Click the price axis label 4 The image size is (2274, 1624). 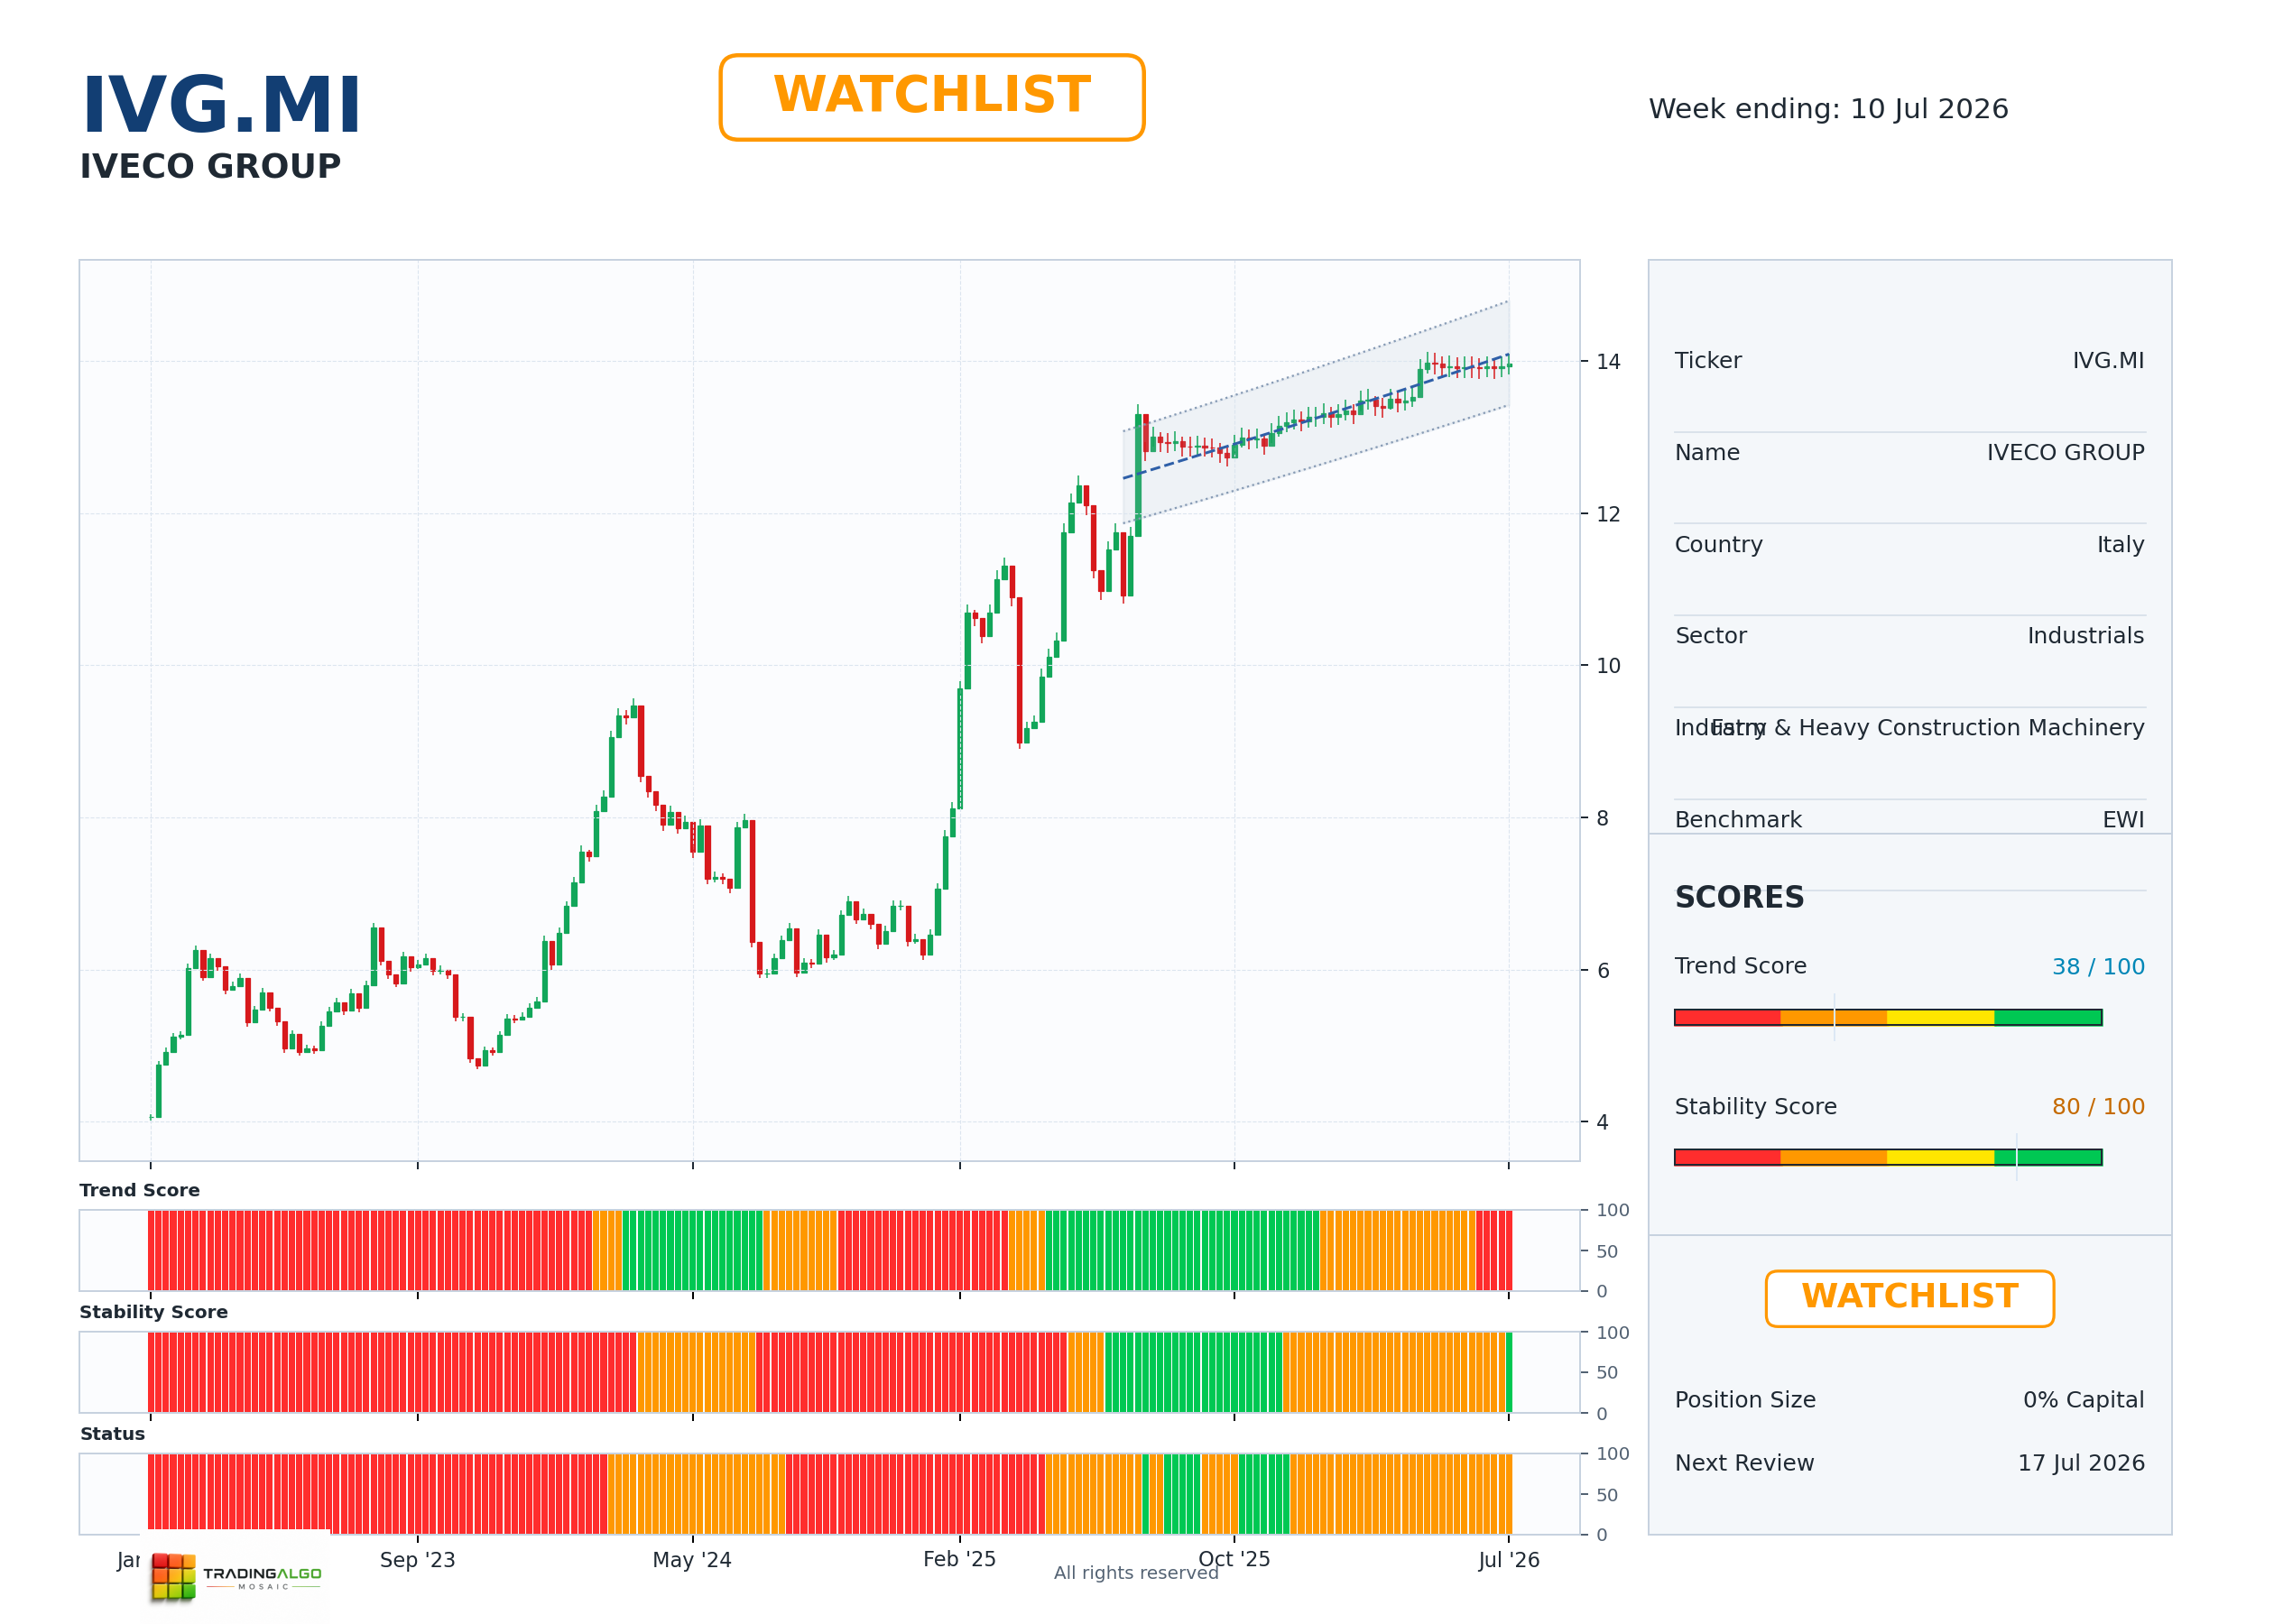click(x=1602, y=1123)
